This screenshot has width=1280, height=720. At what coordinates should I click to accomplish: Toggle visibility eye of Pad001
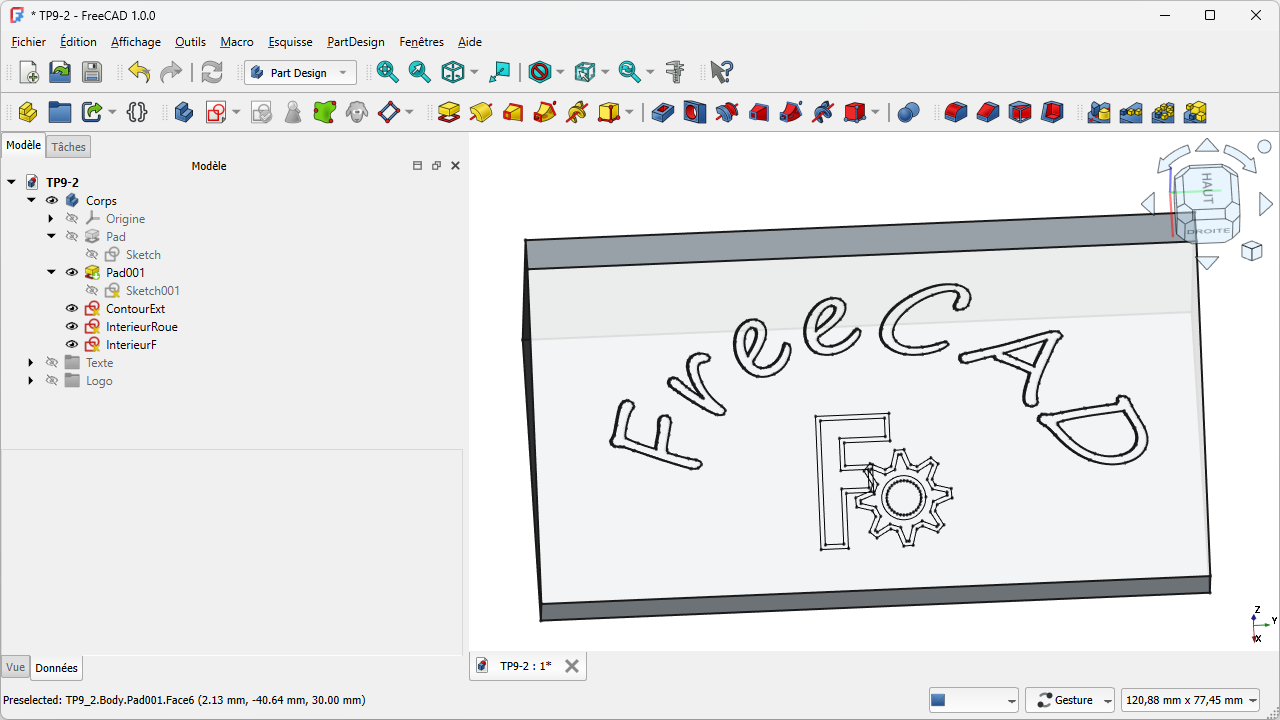point(72,273)
